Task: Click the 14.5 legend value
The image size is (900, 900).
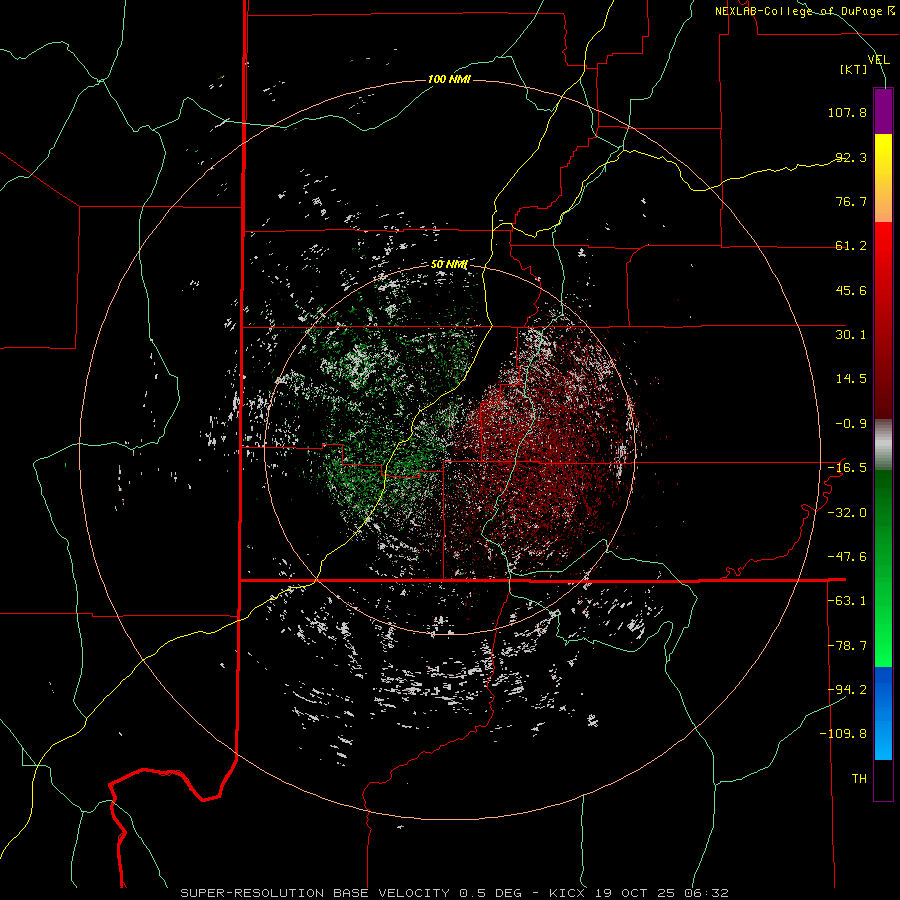Action: click(851, 379)
